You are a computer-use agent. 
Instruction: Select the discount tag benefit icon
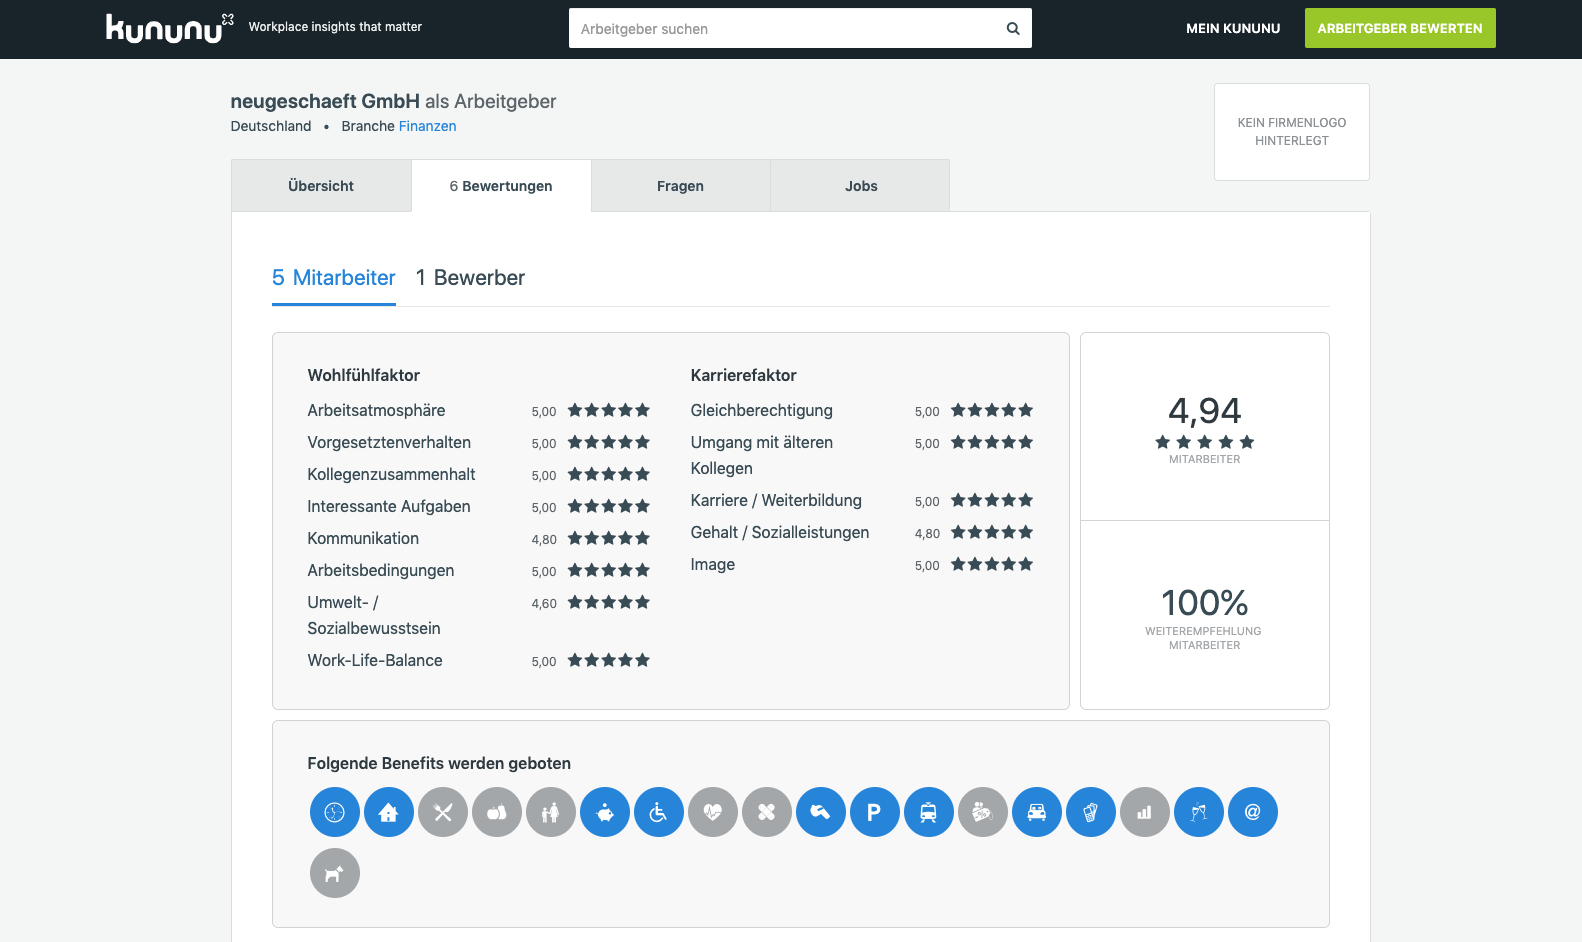click(x=983, y=812)
